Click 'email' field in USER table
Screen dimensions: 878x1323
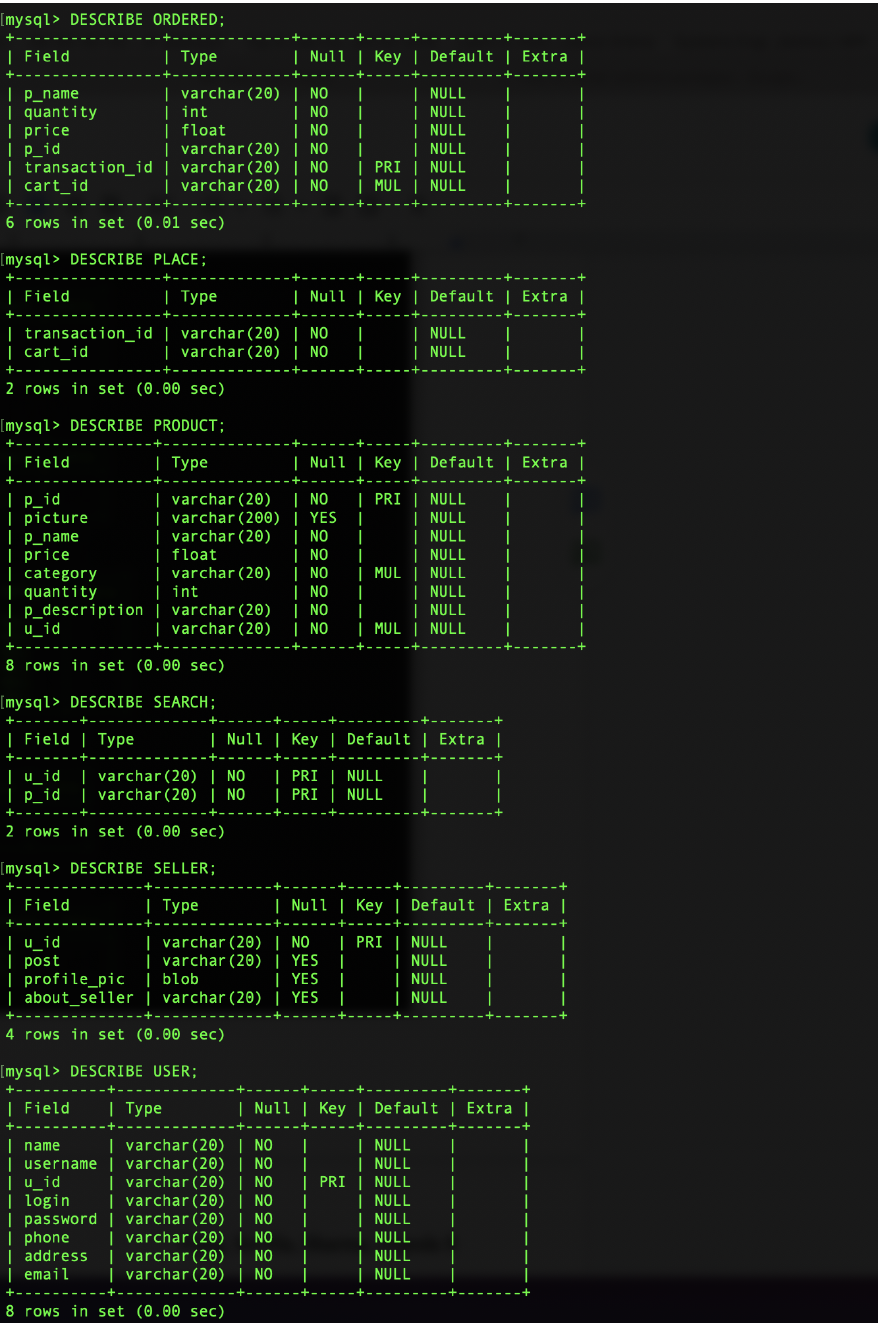pos(47,1274)
